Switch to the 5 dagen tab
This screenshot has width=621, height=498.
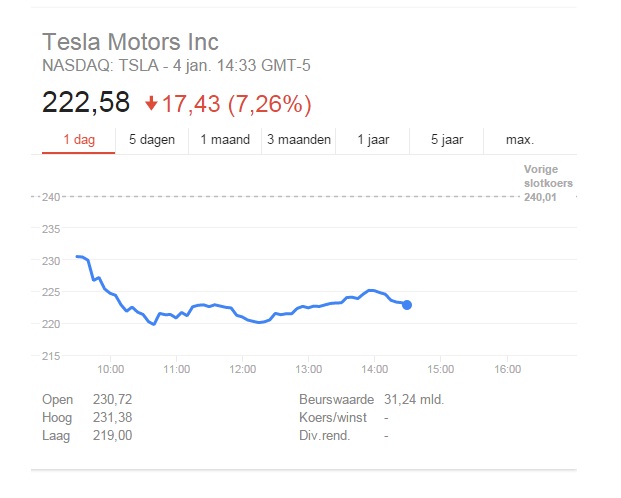tap(152, 140)
